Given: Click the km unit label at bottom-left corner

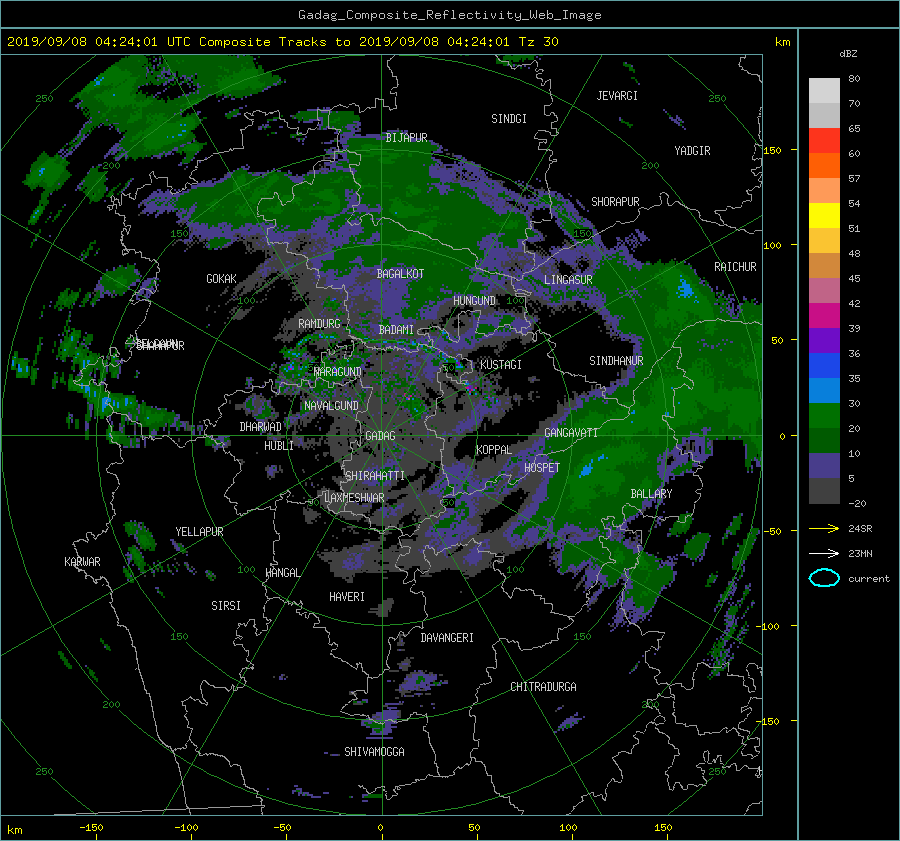Looking at the screenshot, I should [14, 830].
